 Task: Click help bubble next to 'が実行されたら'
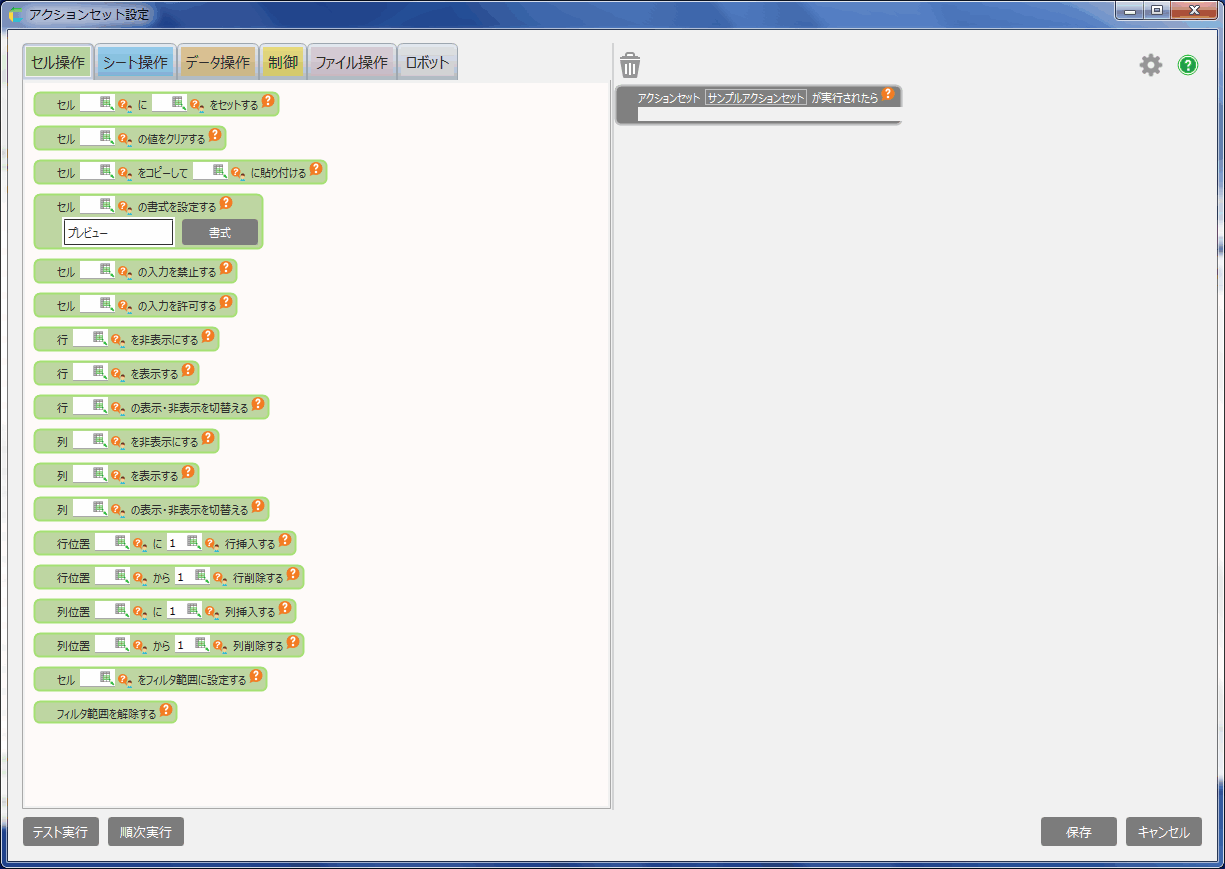coord(887,95)
